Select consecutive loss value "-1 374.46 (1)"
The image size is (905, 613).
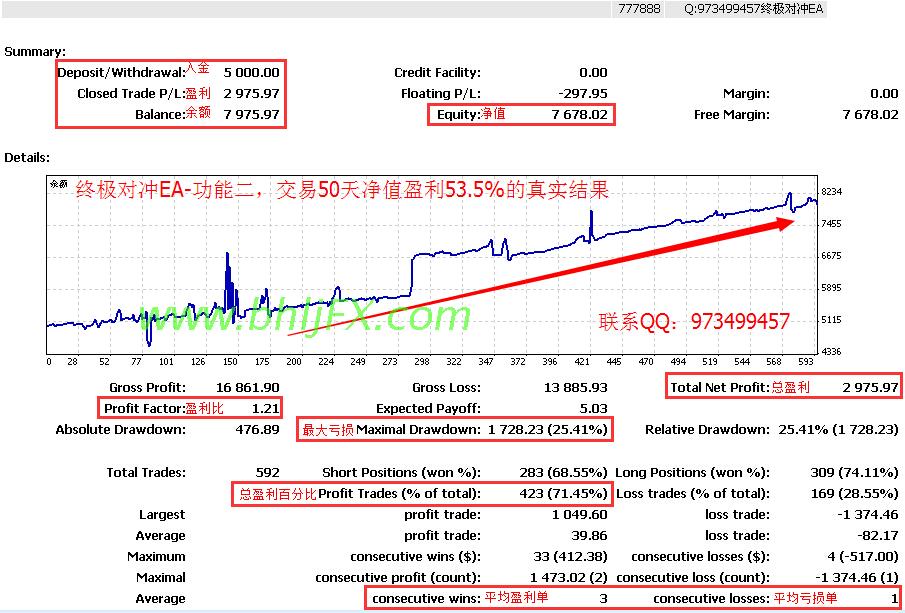click(857, 578)
